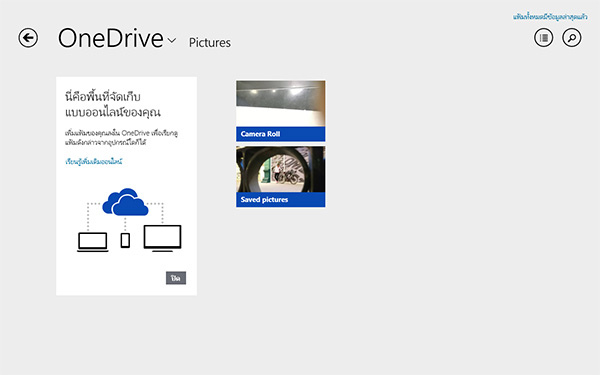The width and height of the screenshot is (600, 375).
Task: Click the OneDrive word in card description
Action: click(135, 133)
